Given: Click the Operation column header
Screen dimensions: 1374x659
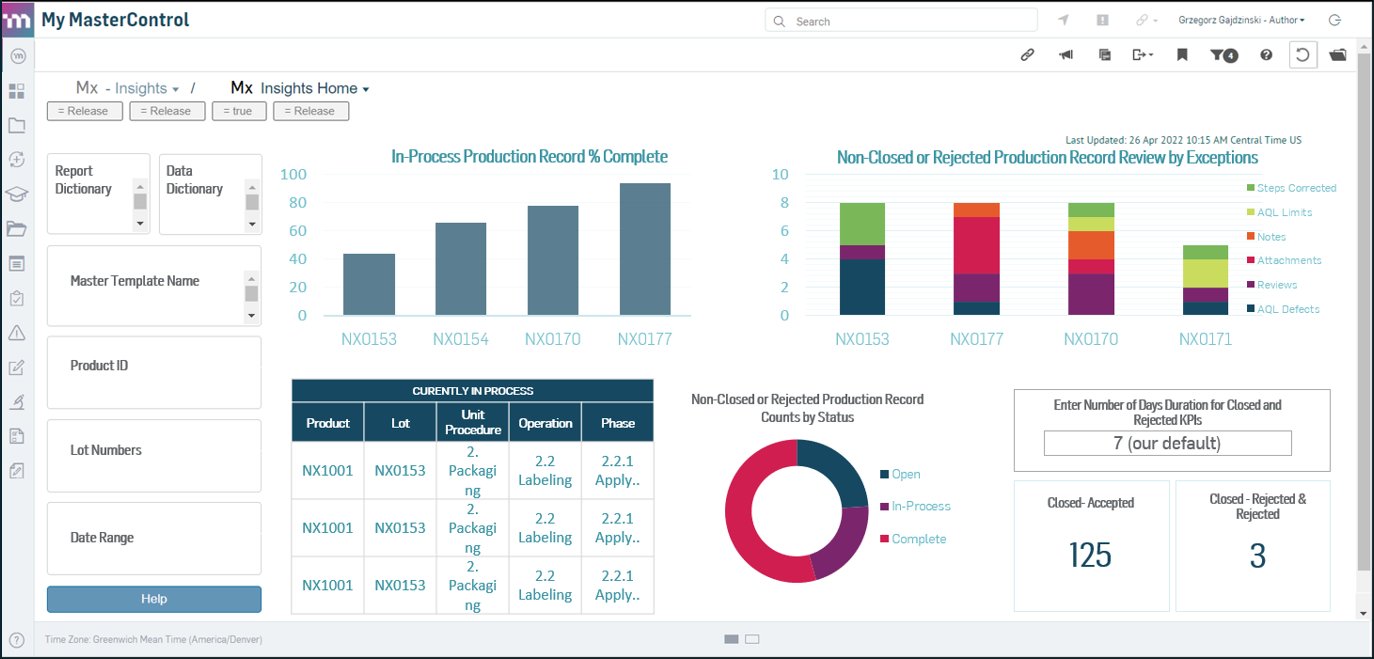Looking at the screenshot, I should pyautogui.click(x=545, y=422).
